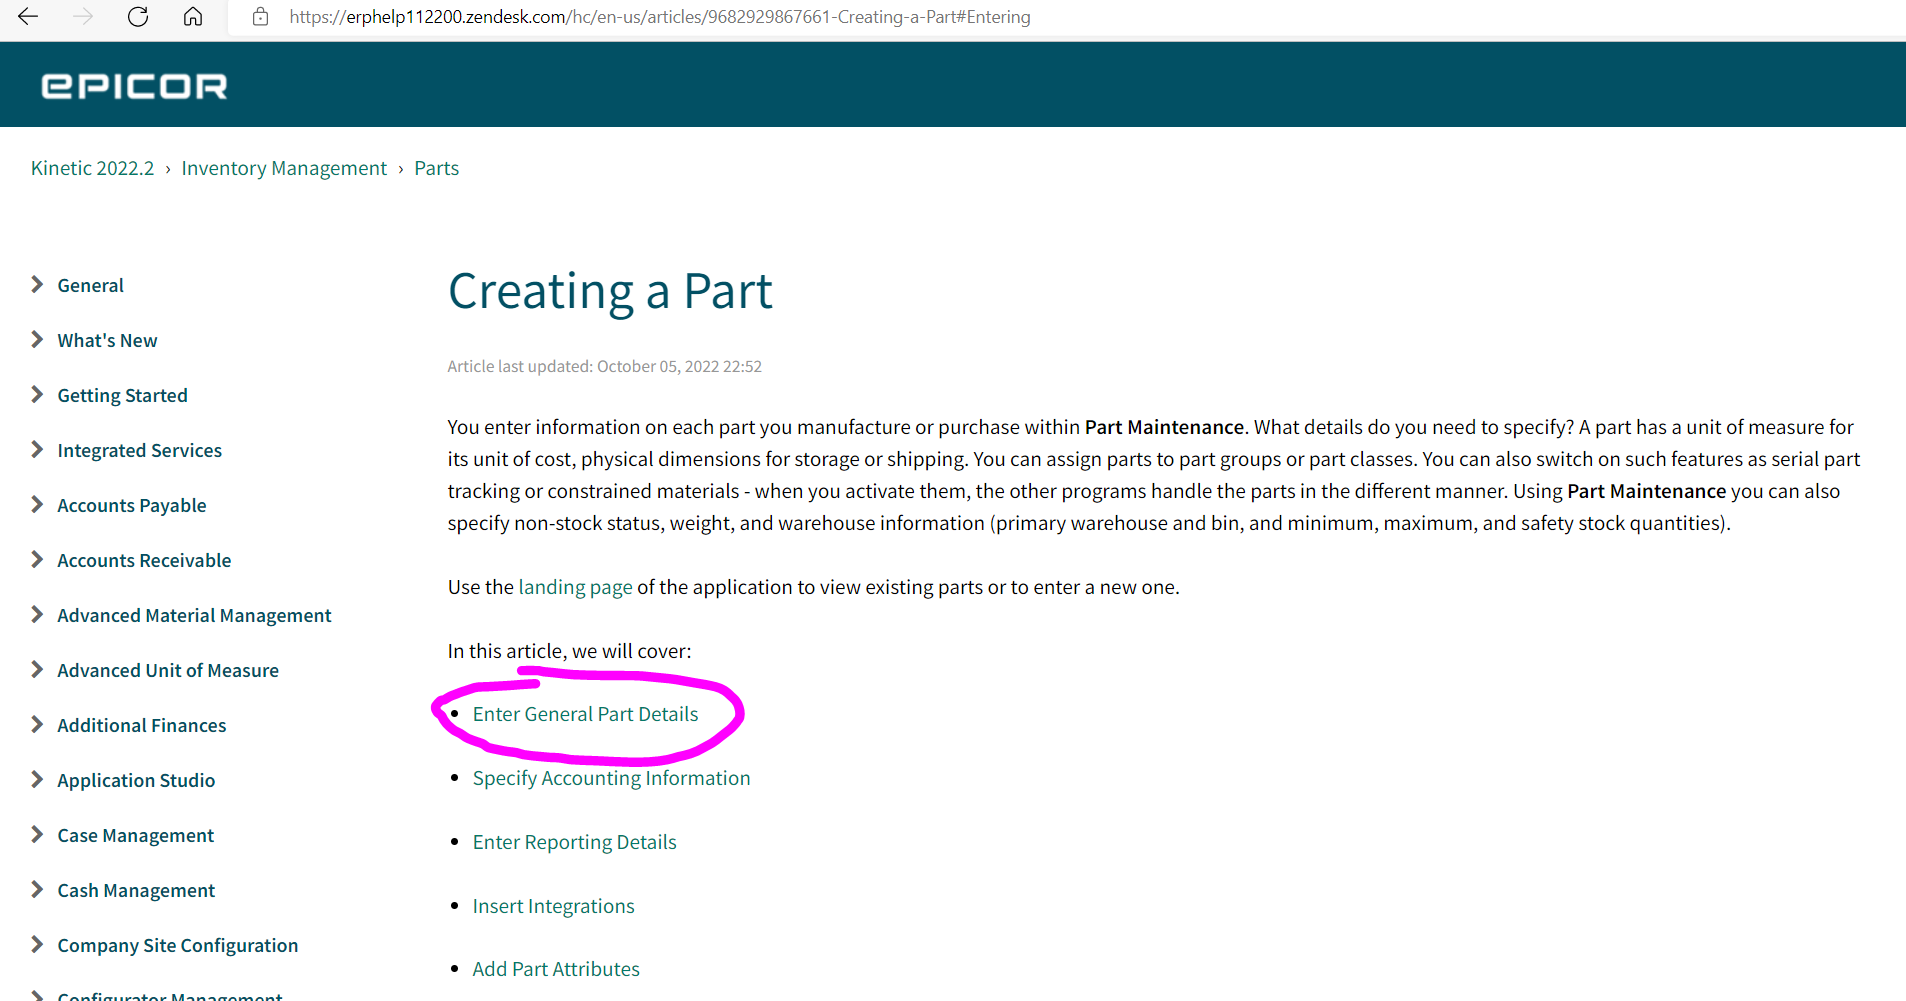Jump to Specify Accounting Information

pos(611,778)
